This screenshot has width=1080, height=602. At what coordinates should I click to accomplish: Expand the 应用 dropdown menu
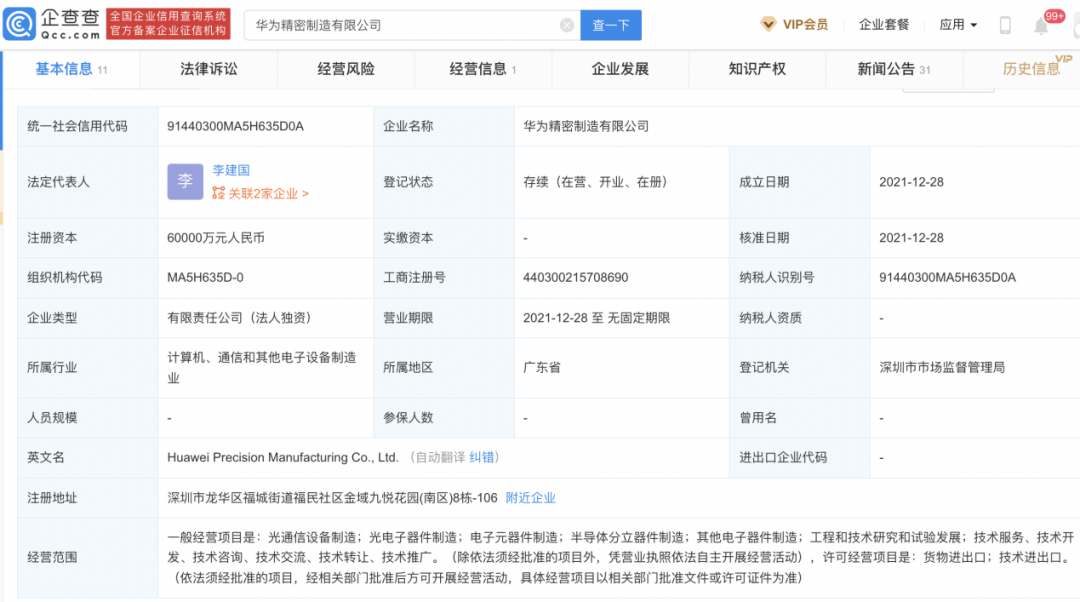958,25
